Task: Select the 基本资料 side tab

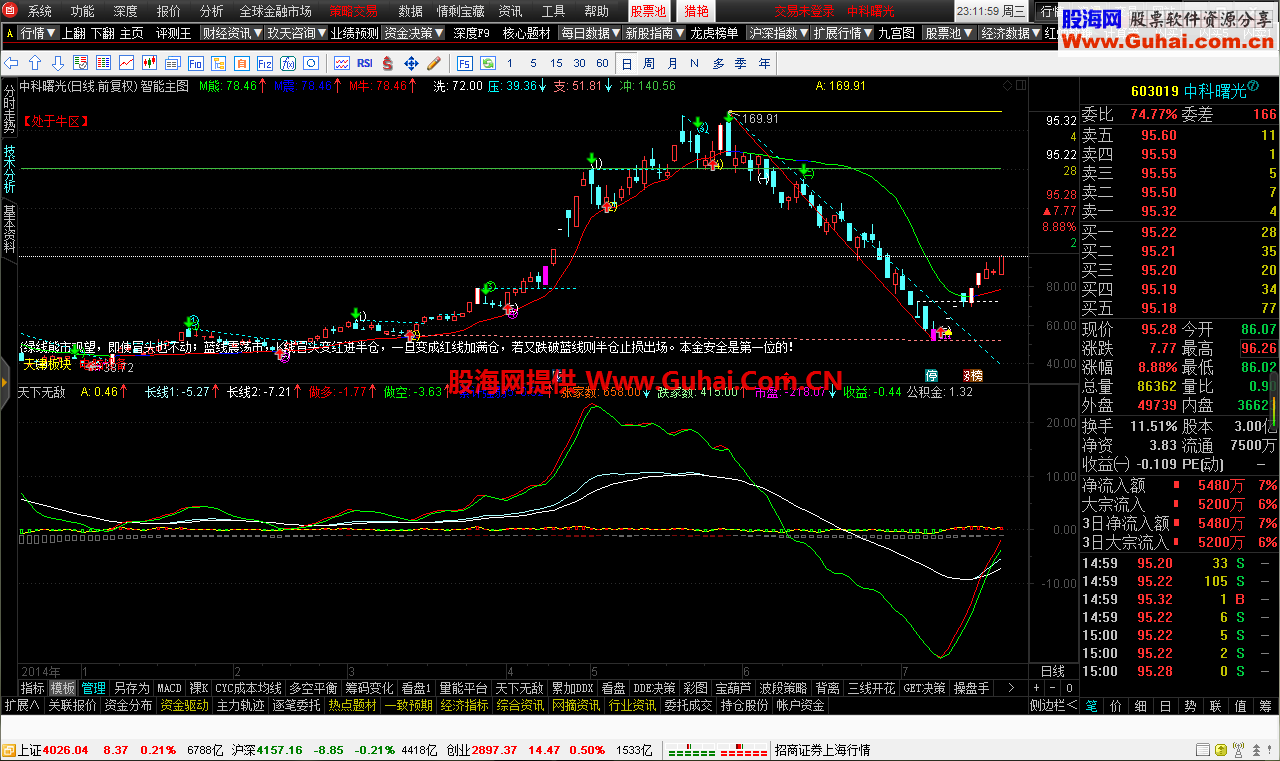Action: [9, 228]
